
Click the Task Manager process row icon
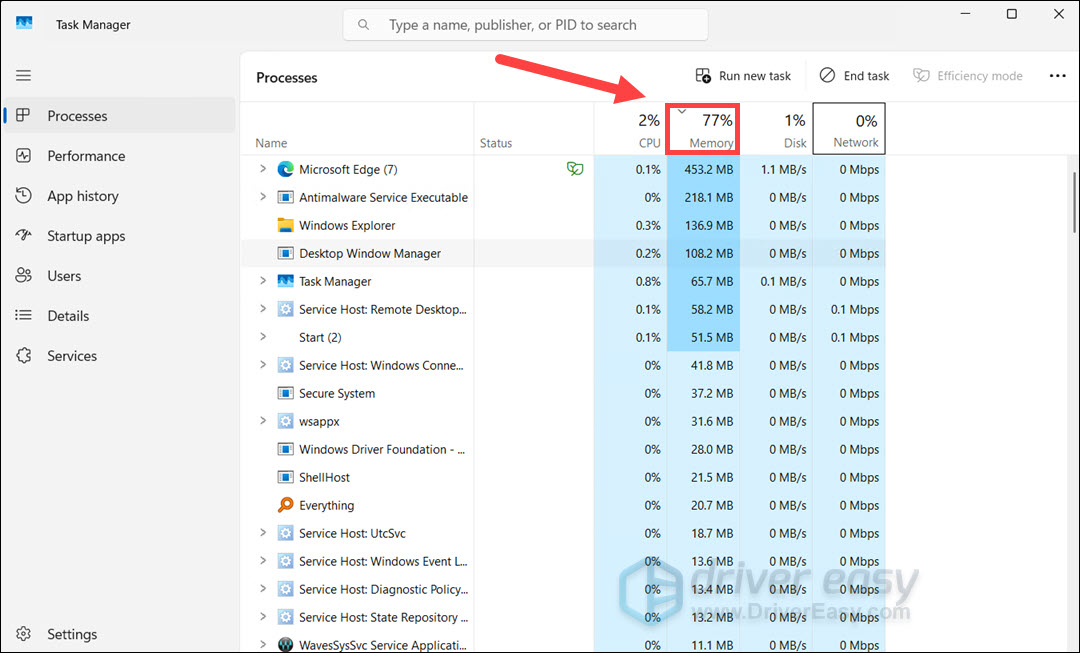[285, 281]
